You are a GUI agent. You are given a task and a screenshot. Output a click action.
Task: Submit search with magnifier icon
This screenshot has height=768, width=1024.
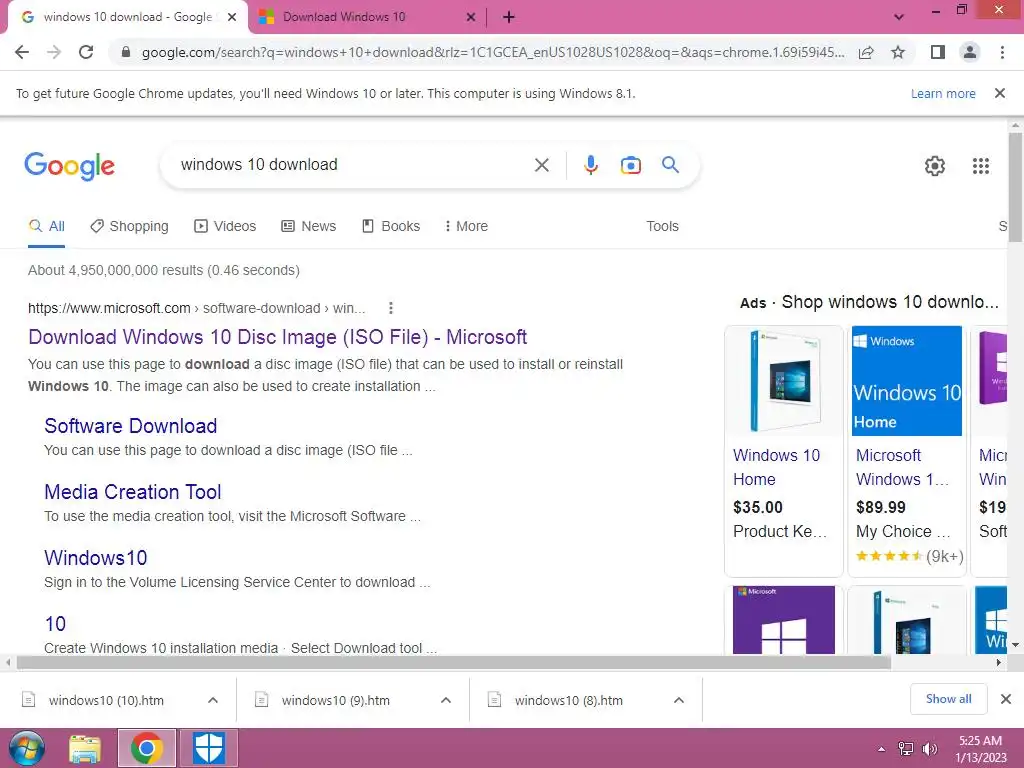point(670,165)
